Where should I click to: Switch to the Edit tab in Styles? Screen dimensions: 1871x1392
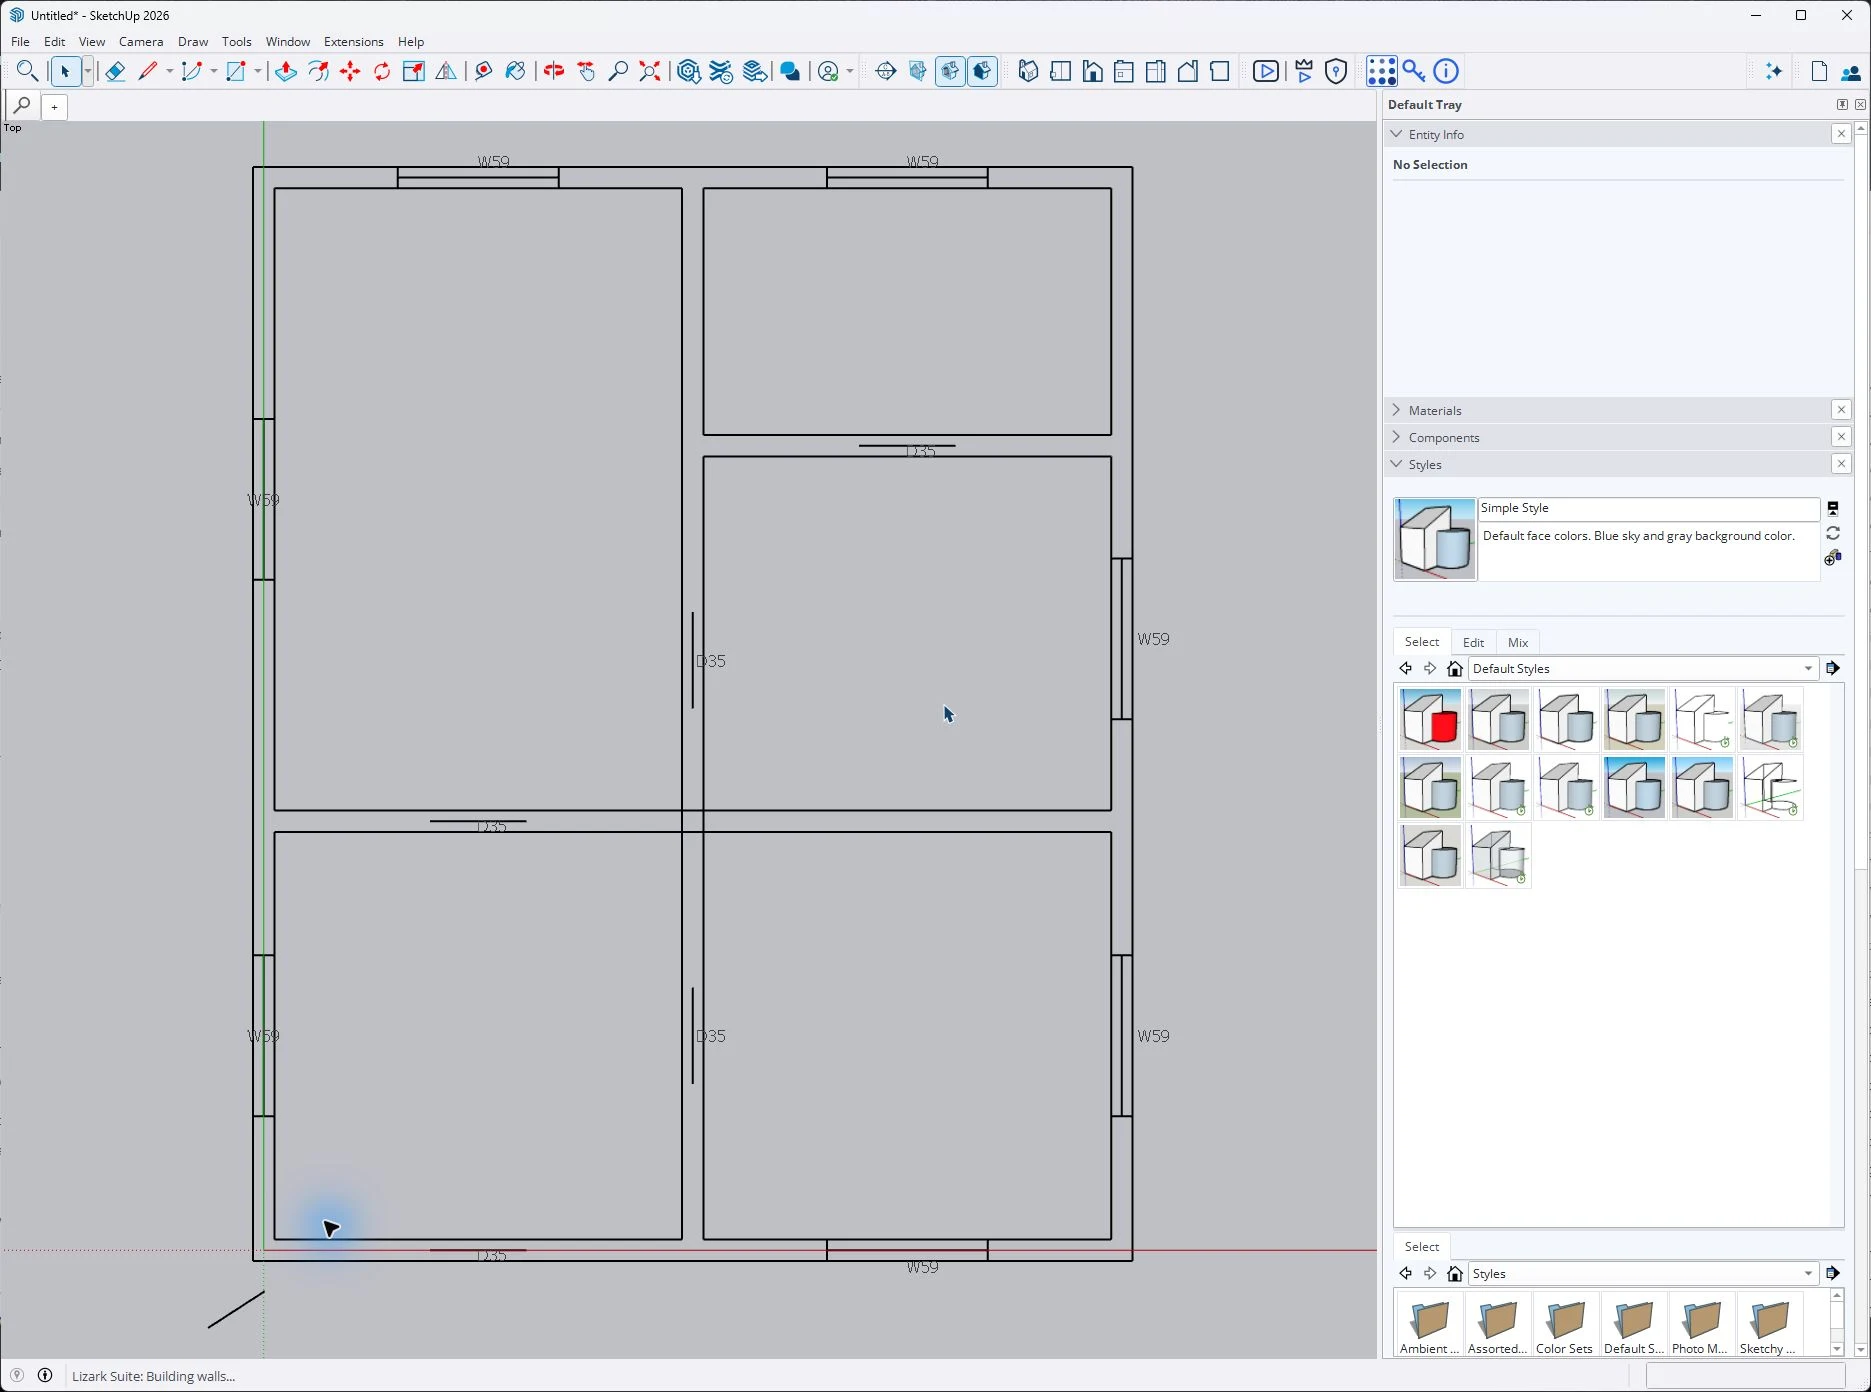pos(1473,643)
